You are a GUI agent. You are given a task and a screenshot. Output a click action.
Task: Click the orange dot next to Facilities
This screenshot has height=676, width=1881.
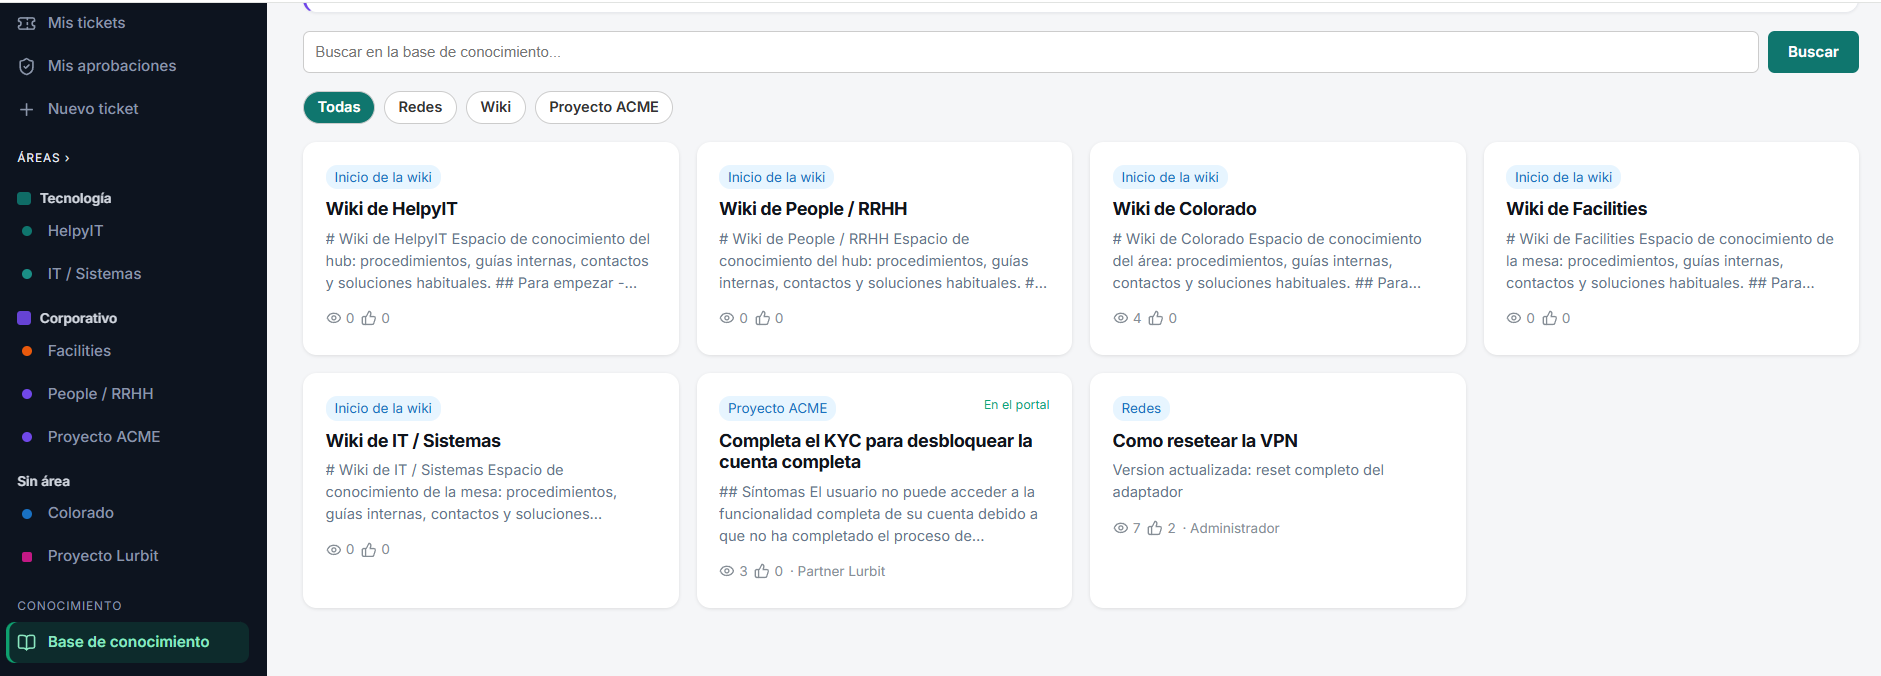coord(27,351)
